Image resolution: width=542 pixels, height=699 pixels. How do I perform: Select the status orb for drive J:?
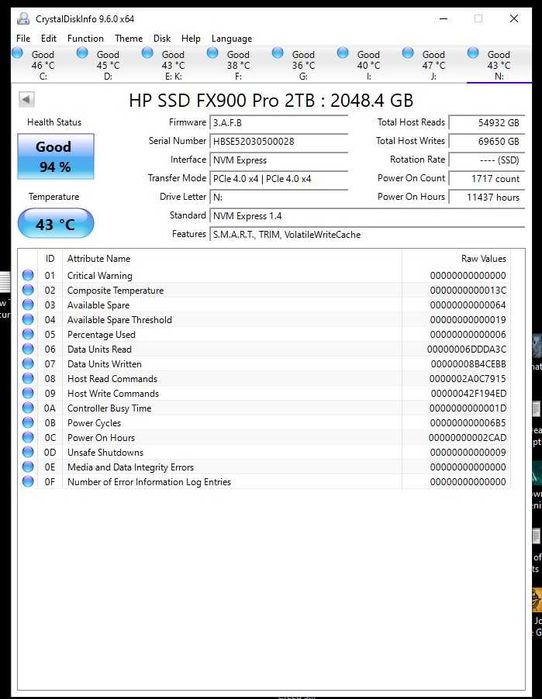[x=408, y=53]
